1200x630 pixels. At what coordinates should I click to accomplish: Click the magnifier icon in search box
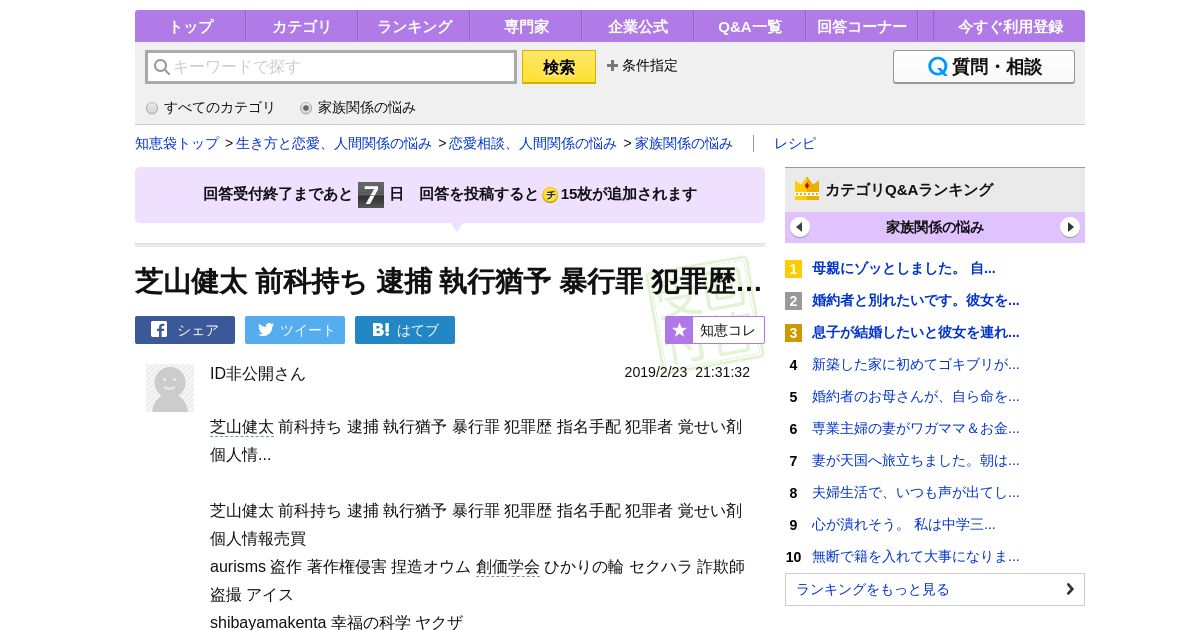coord(161,67)
